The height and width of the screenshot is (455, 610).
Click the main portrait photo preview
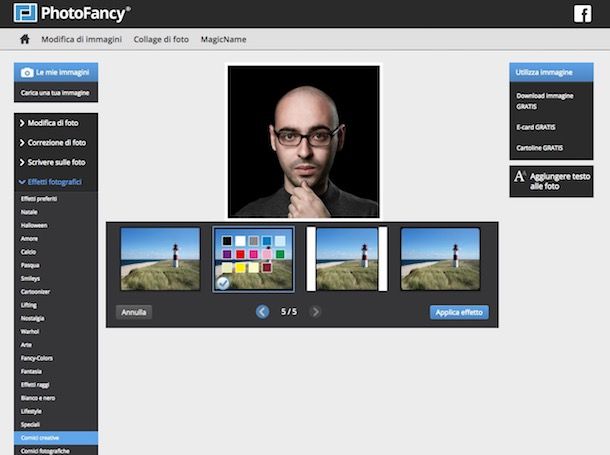(x=303, y=142)
